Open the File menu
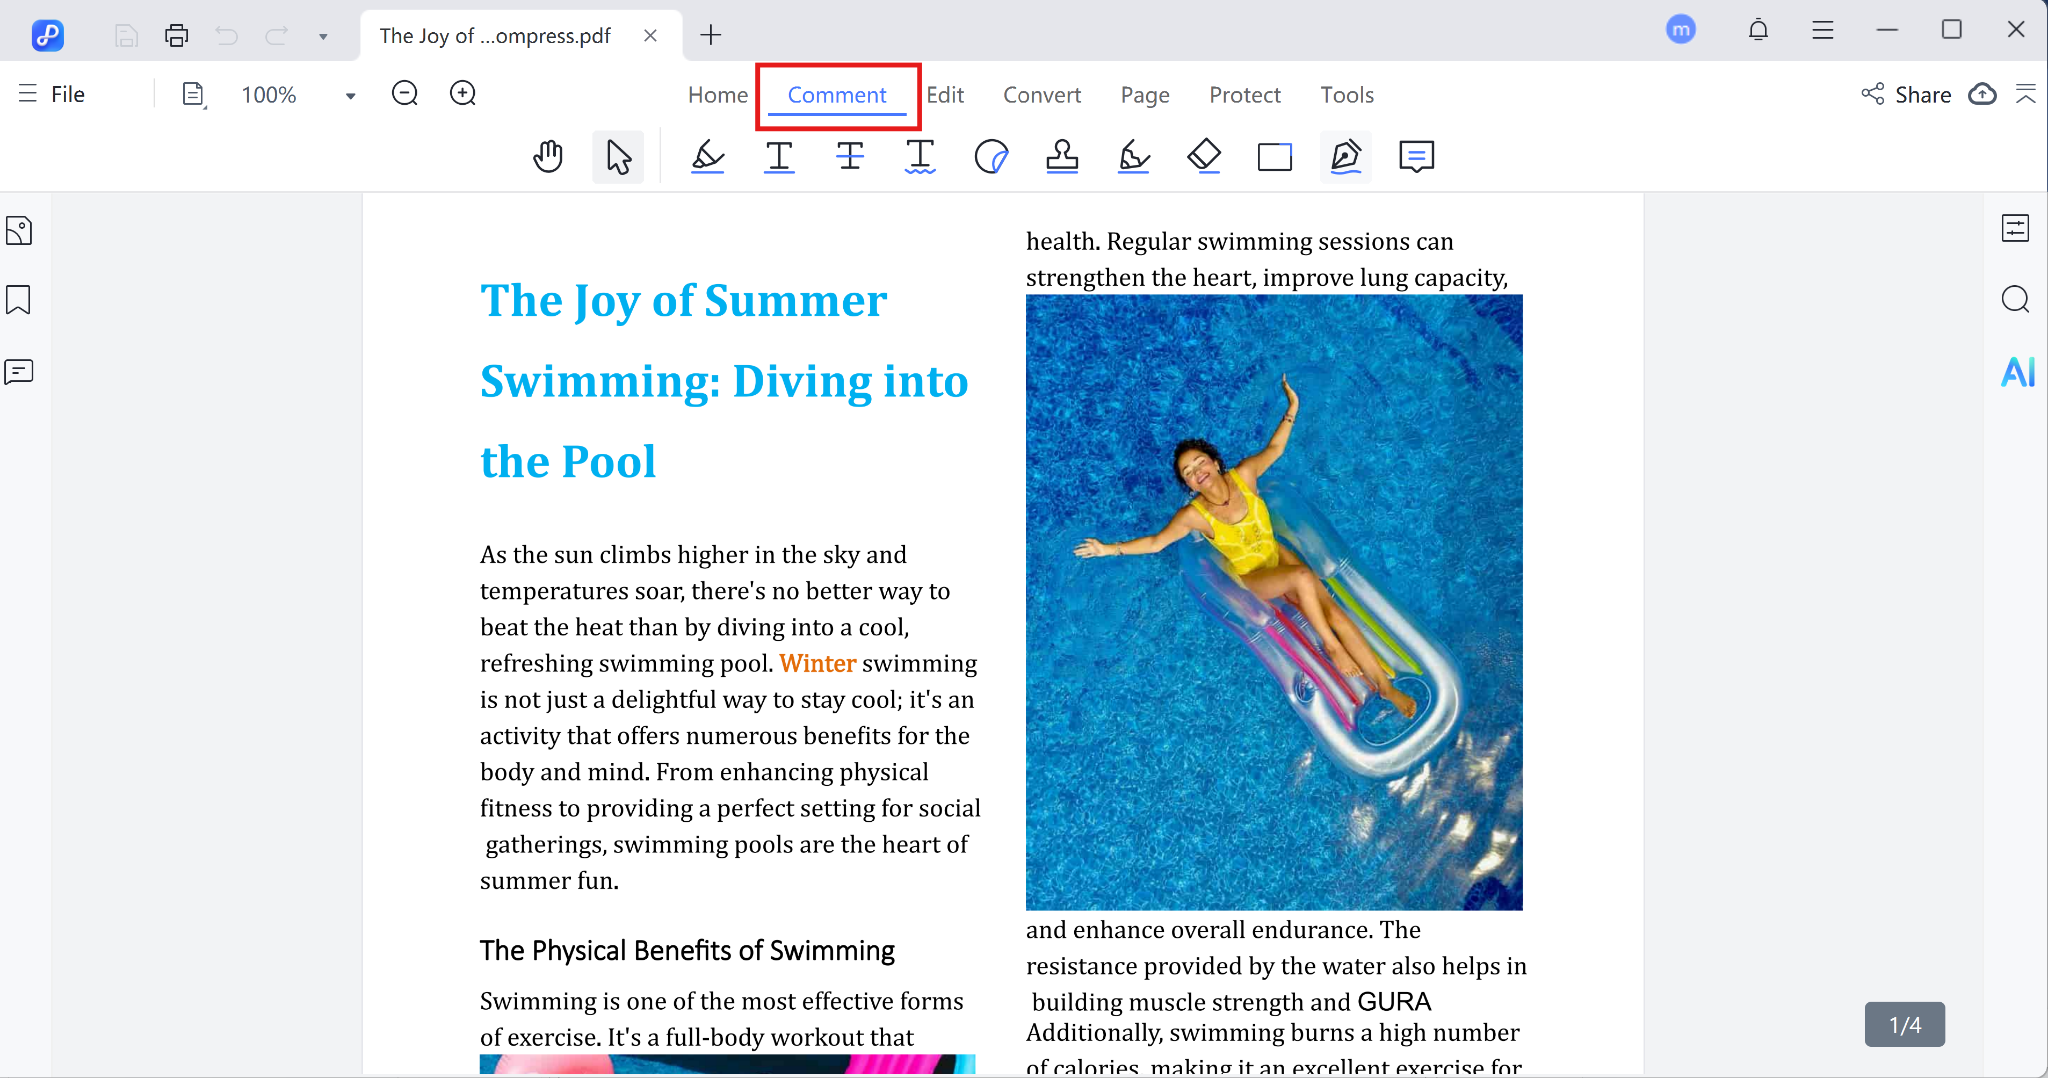The width and height of the screenshot is (2048, 1078). (x=53, y=94)
